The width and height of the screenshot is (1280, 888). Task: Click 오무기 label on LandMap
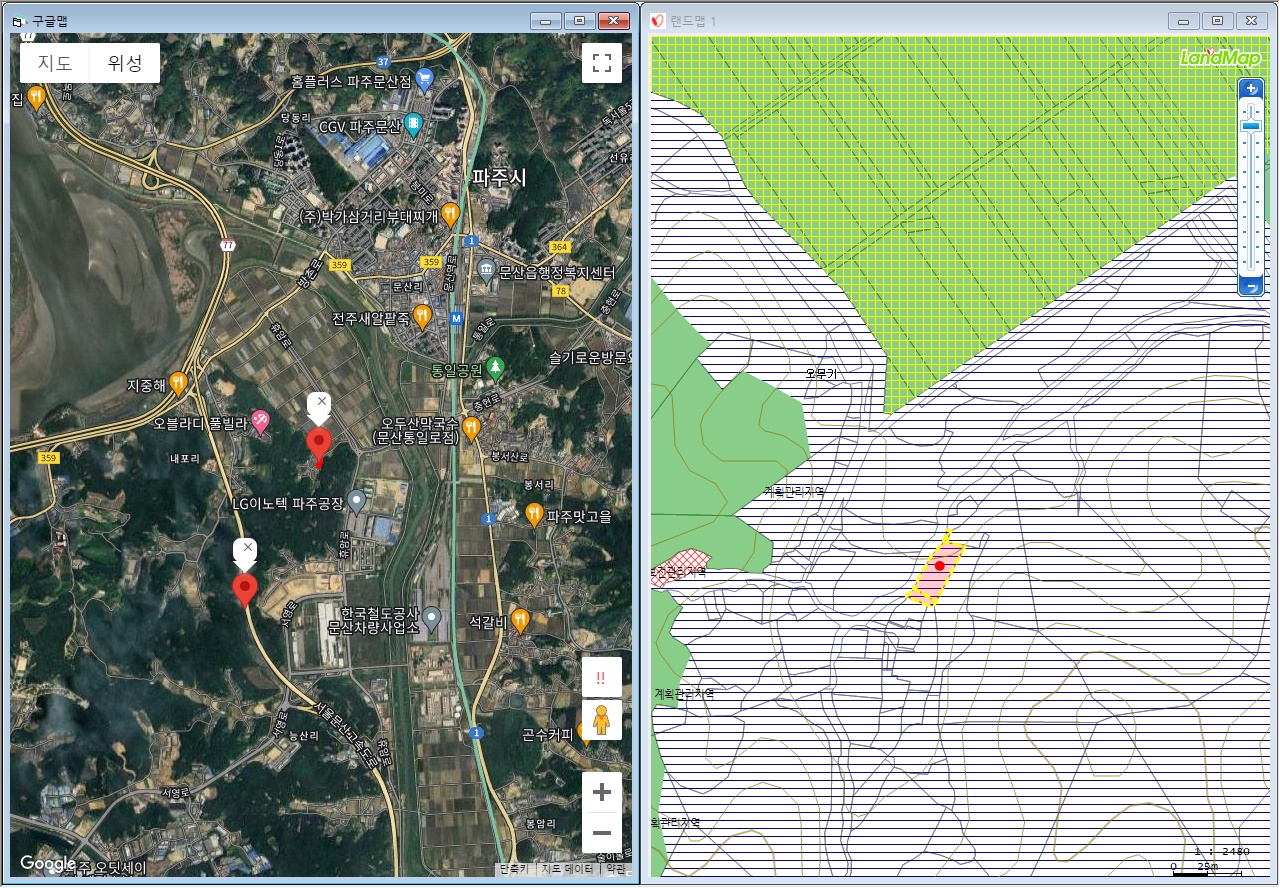click(x=821, y=373)
